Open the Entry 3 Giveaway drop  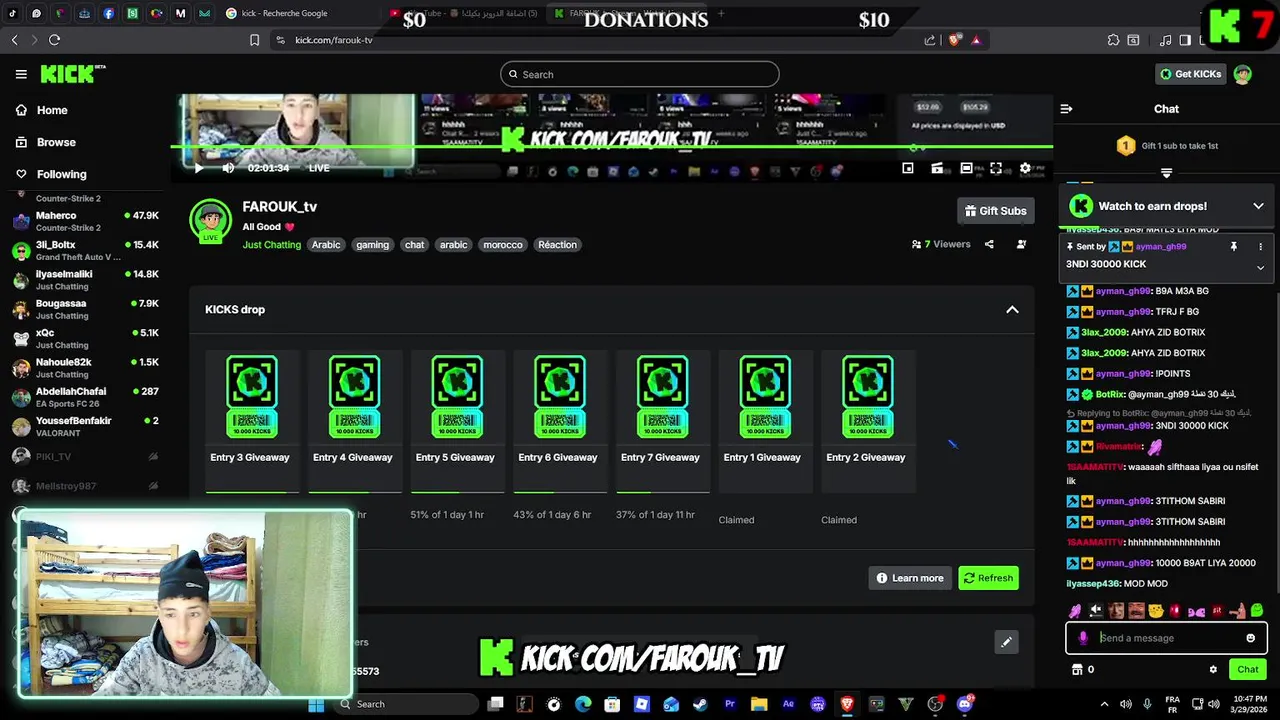(250, 420)
